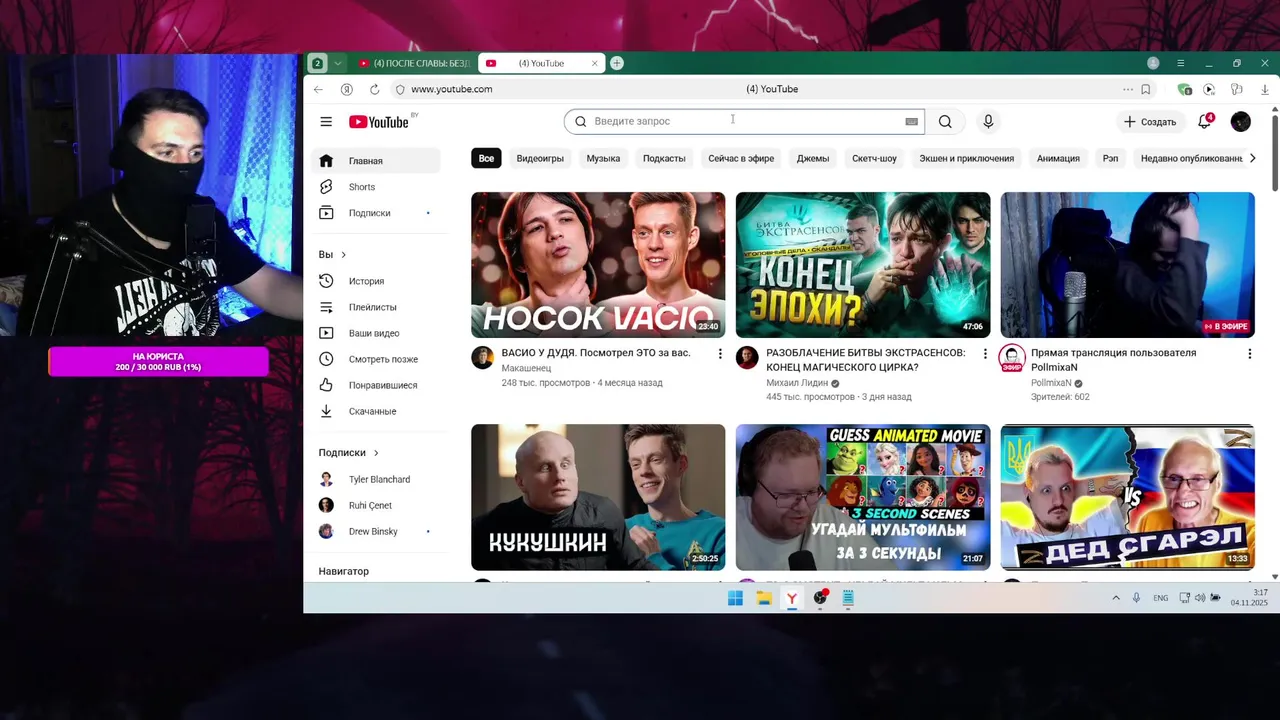
Task: Click the Yandex home button in toolbar
Action: 346,89
